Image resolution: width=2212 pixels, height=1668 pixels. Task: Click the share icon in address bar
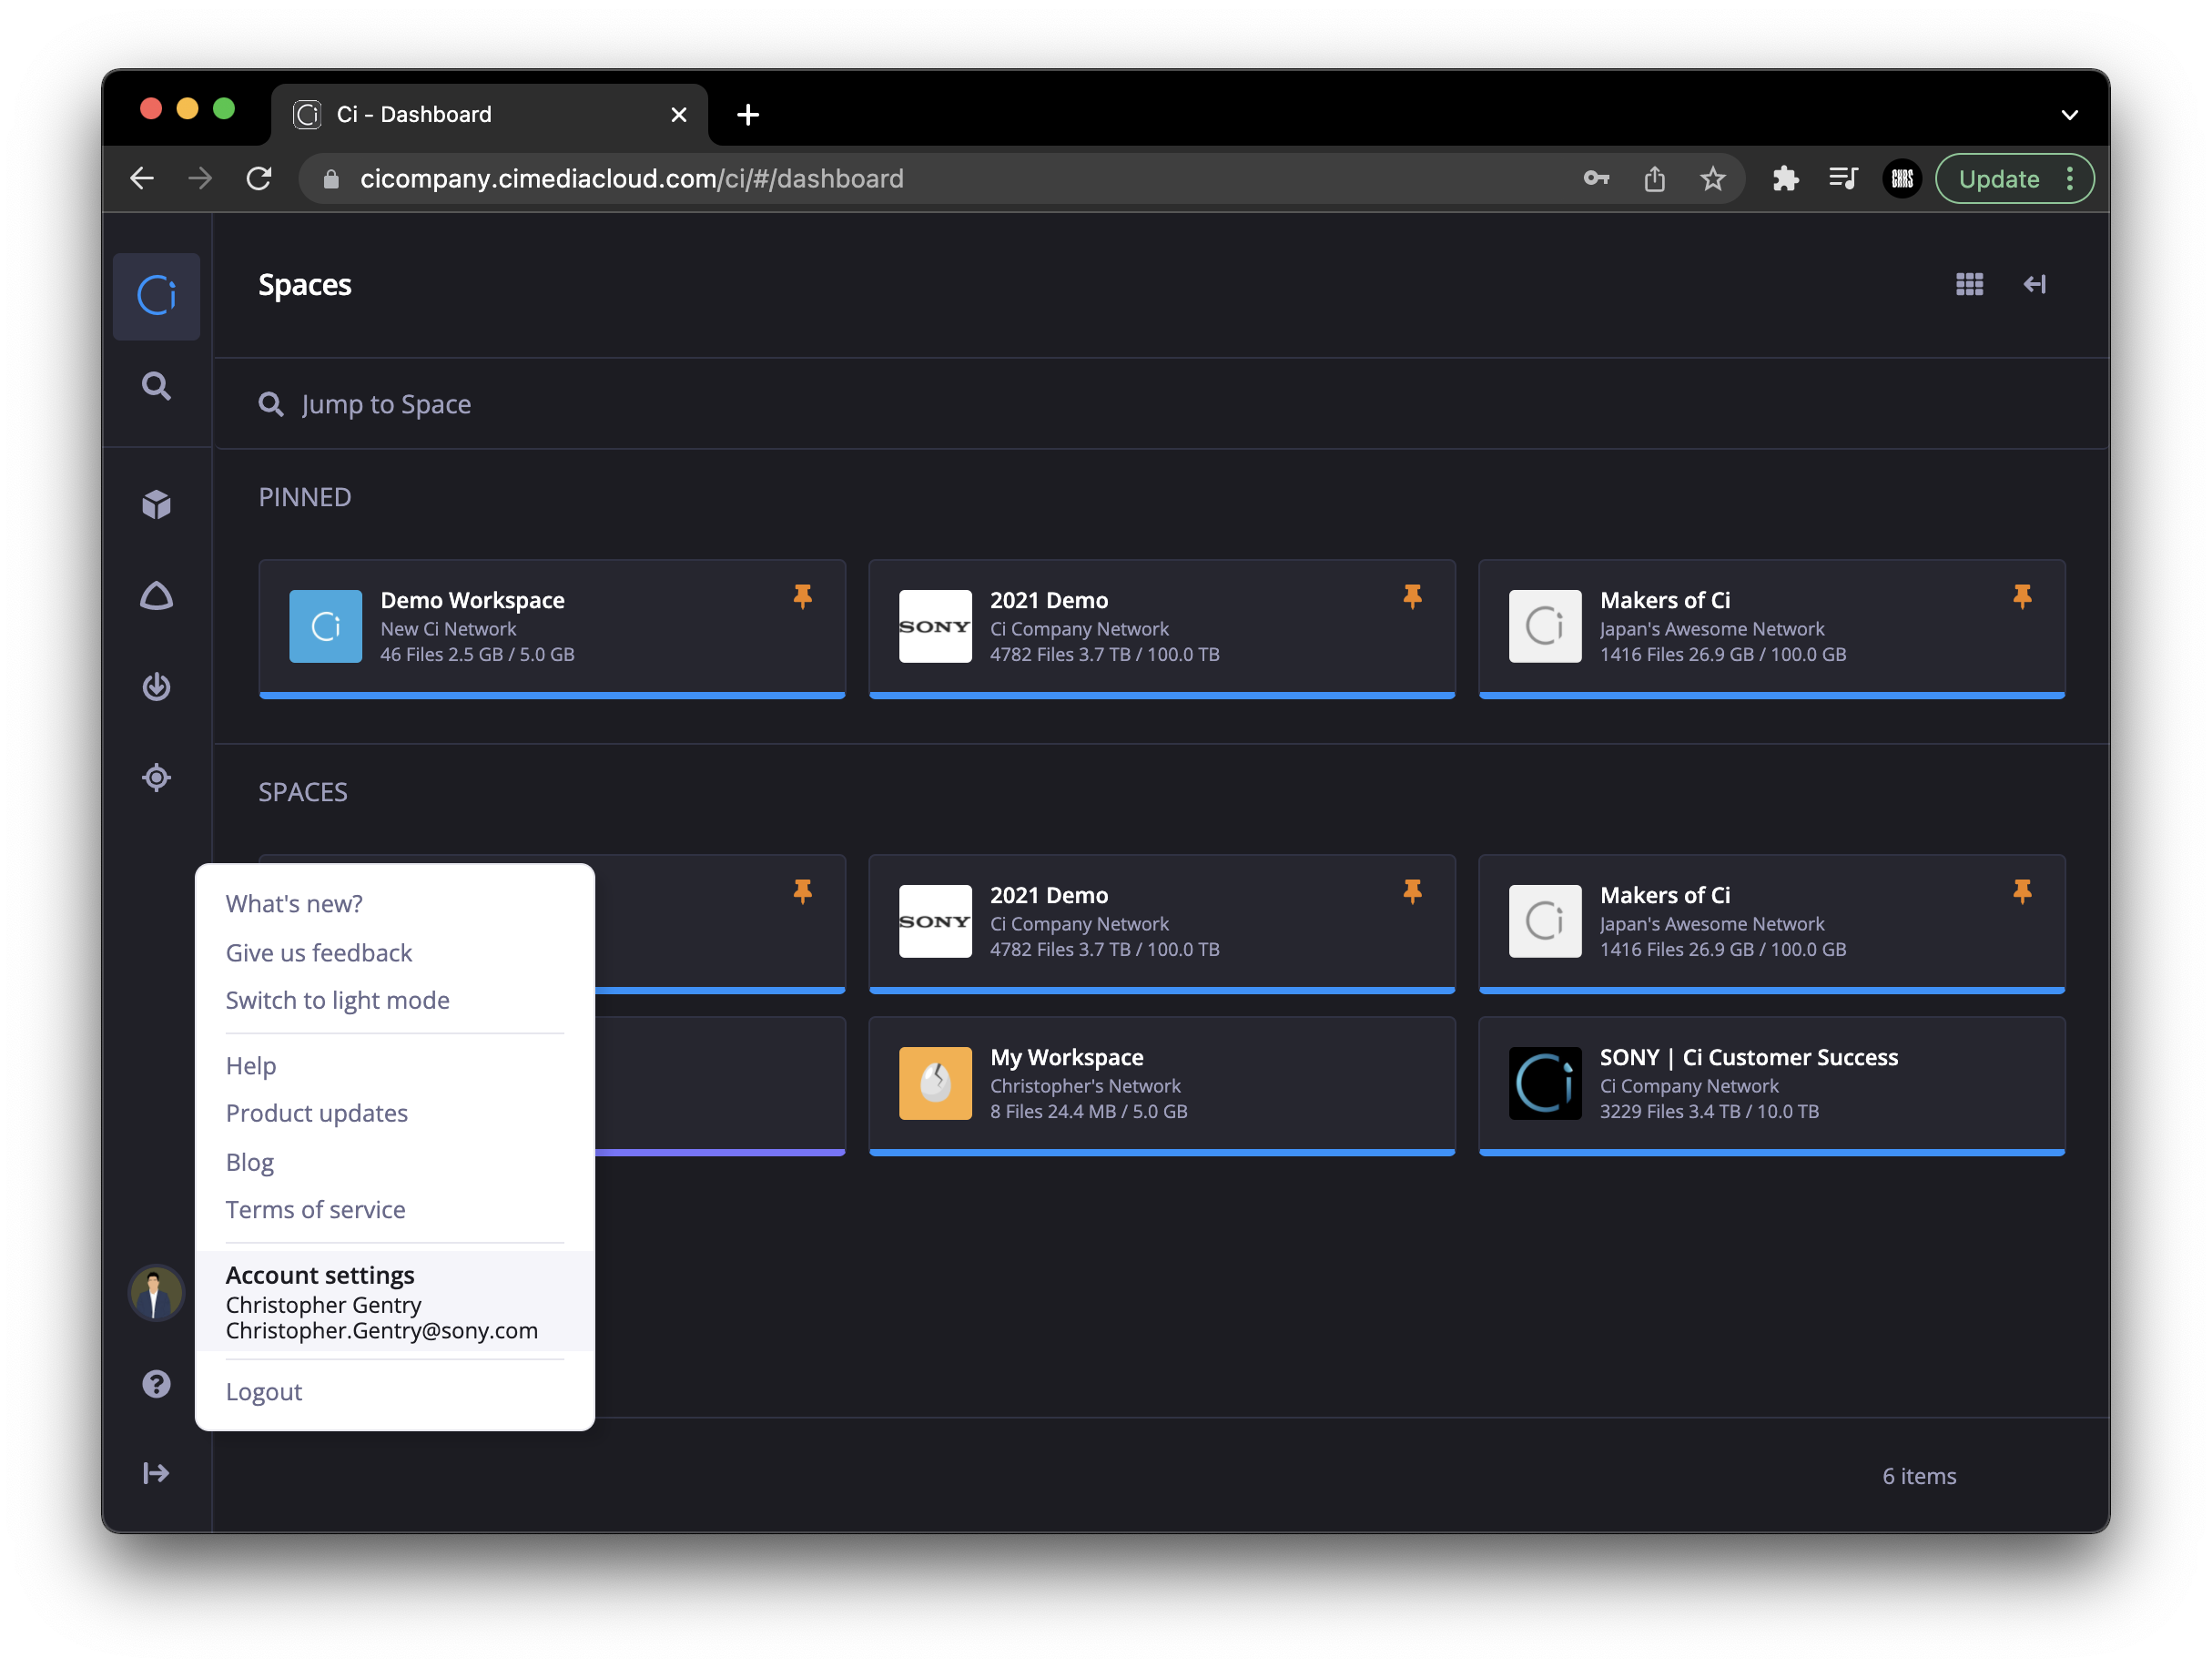click(x=1654, y=179)
